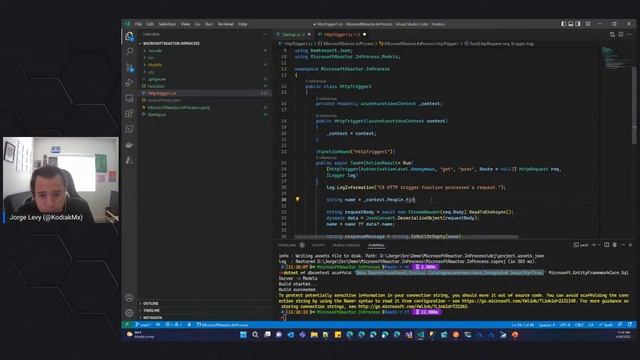
Task: Open terminal launch profile dropdown arrow
Action: pos(599,245)
